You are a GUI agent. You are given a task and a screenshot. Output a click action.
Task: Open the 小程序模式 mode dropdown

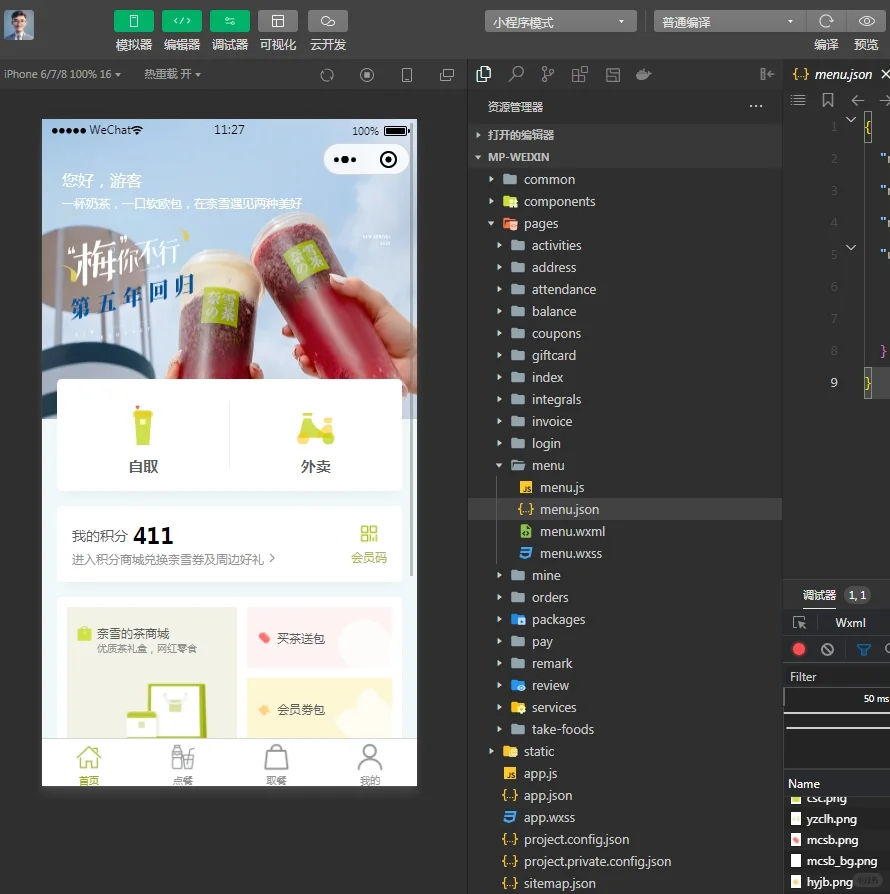(560, 22)
